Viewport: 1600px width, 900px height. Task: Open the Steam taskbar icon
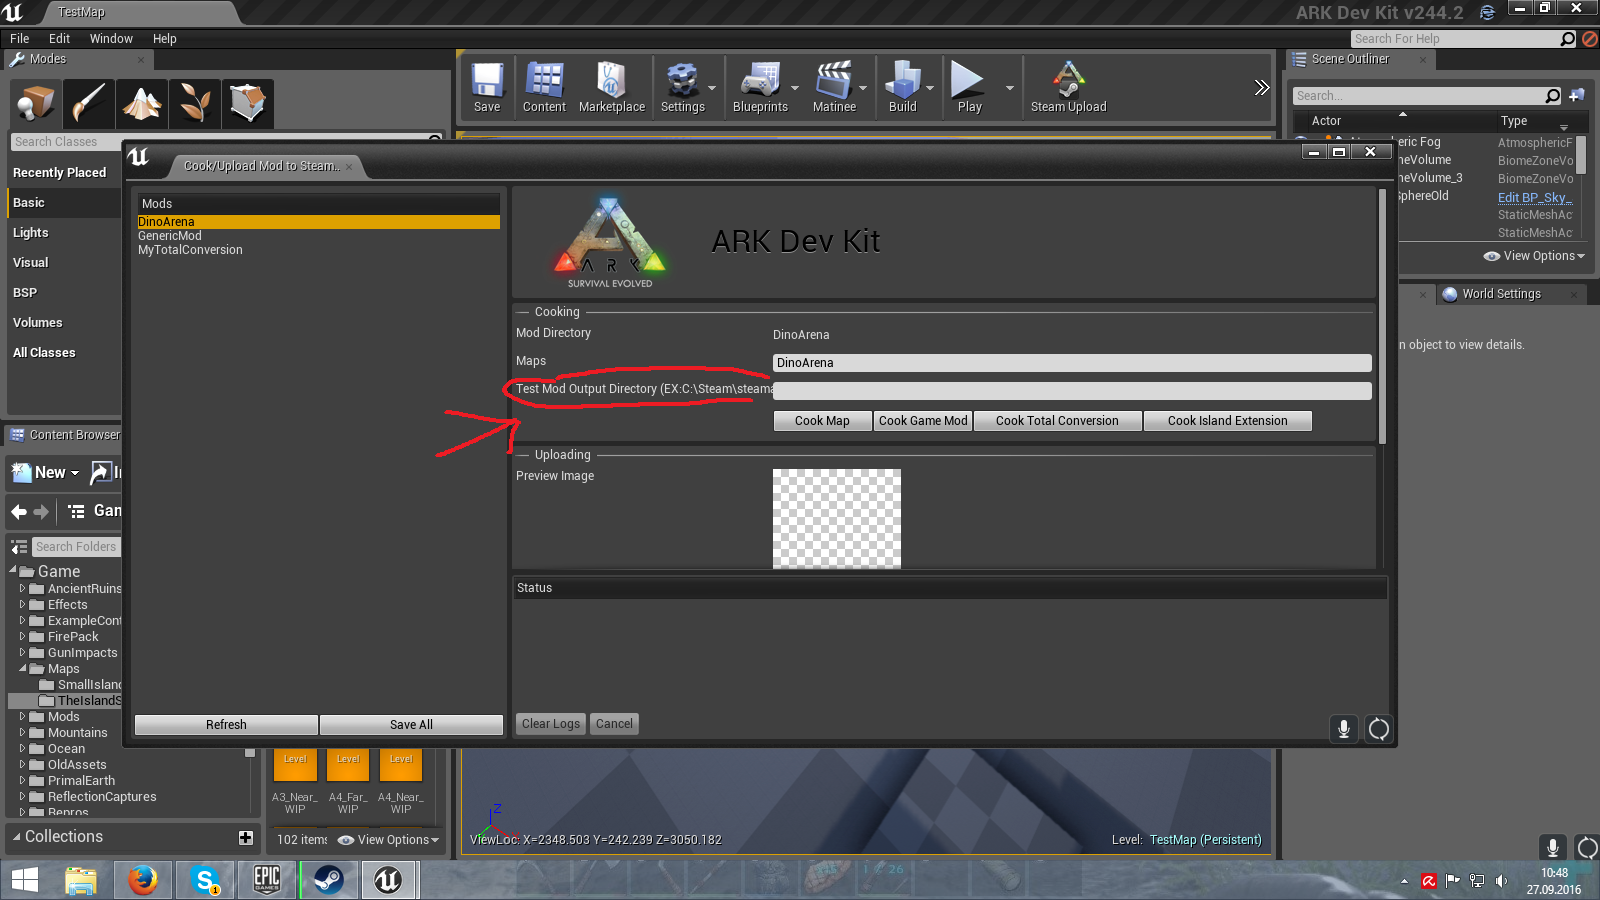pos(328,880)
